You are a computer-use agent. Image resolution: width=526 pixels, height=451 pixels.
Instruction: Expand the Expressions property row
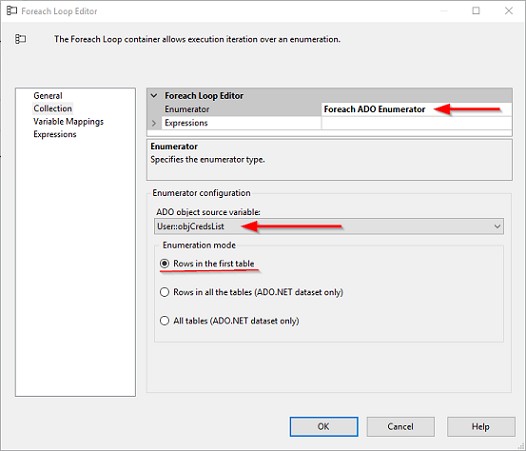tap(154, 123)
